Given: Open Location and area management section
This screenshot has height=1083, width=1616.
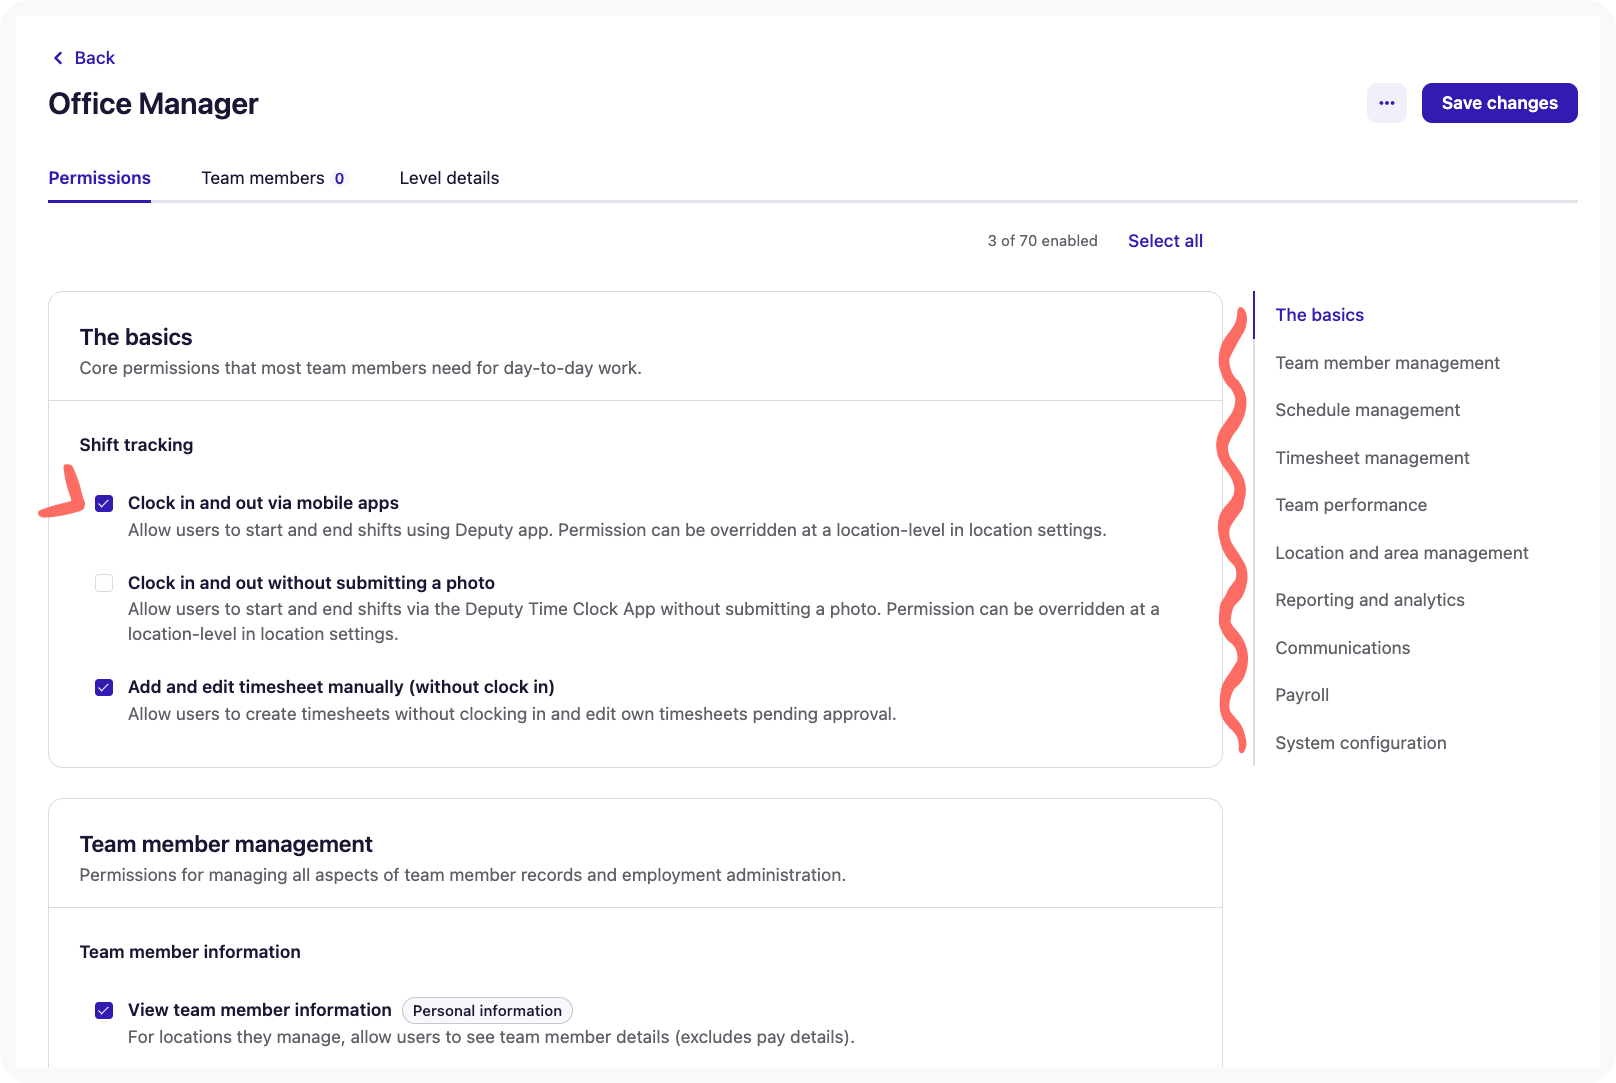Looking at the screenshot, I should [1401, 552].
